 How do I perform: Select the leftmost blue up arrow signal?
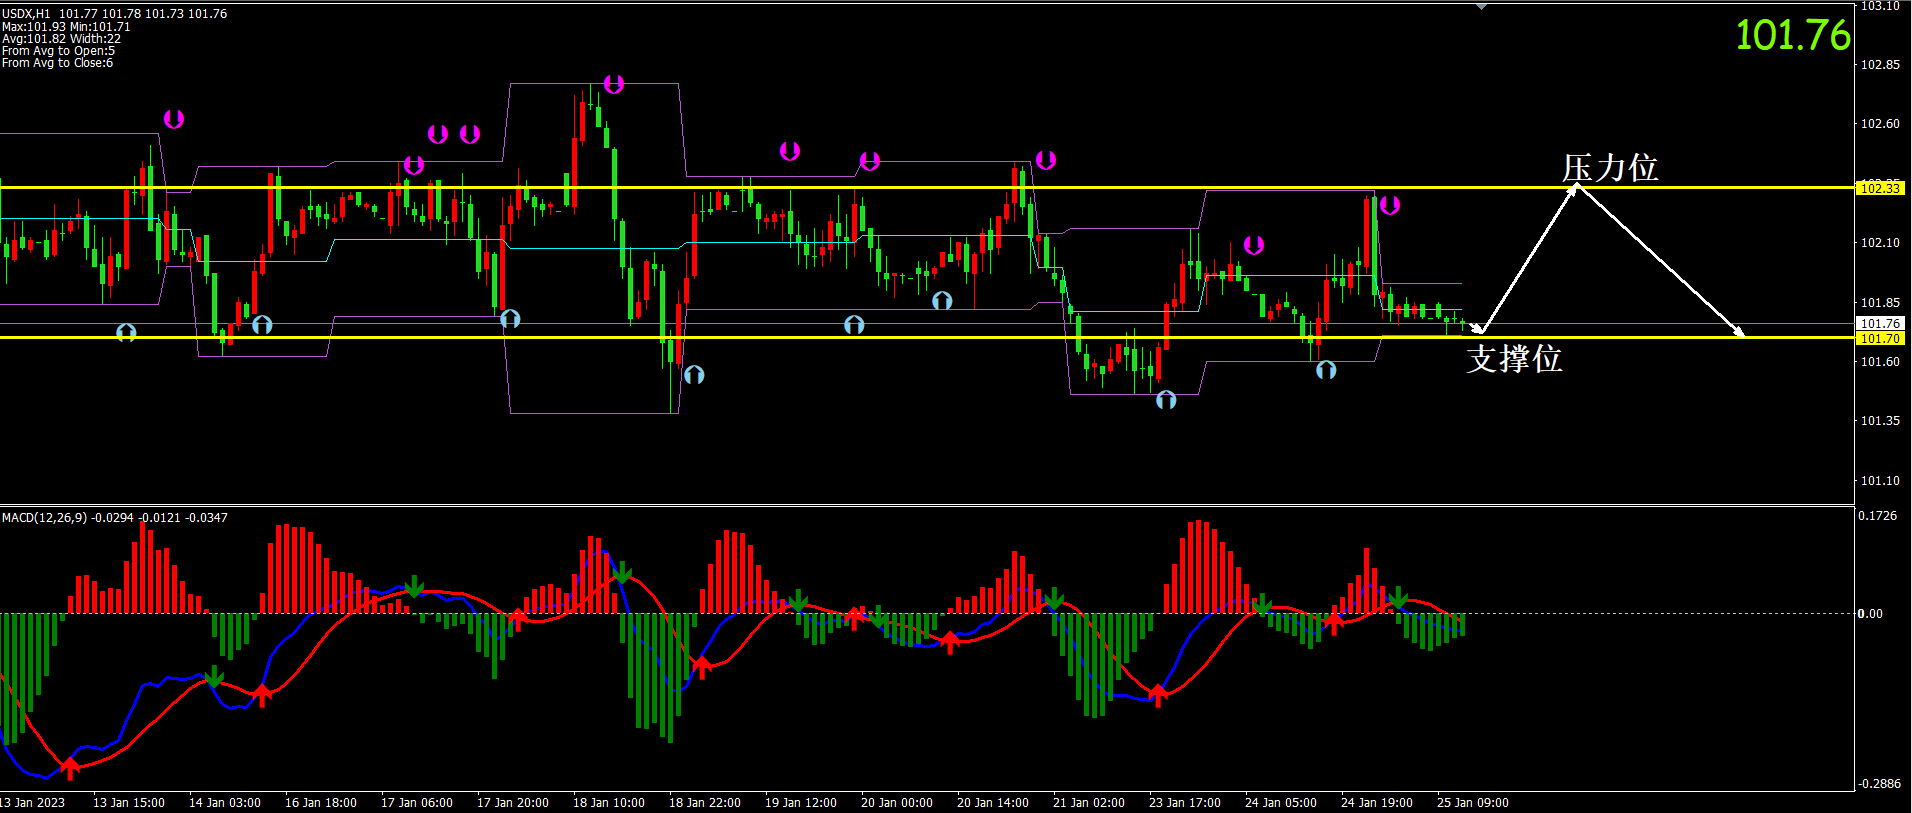point(126,332)
